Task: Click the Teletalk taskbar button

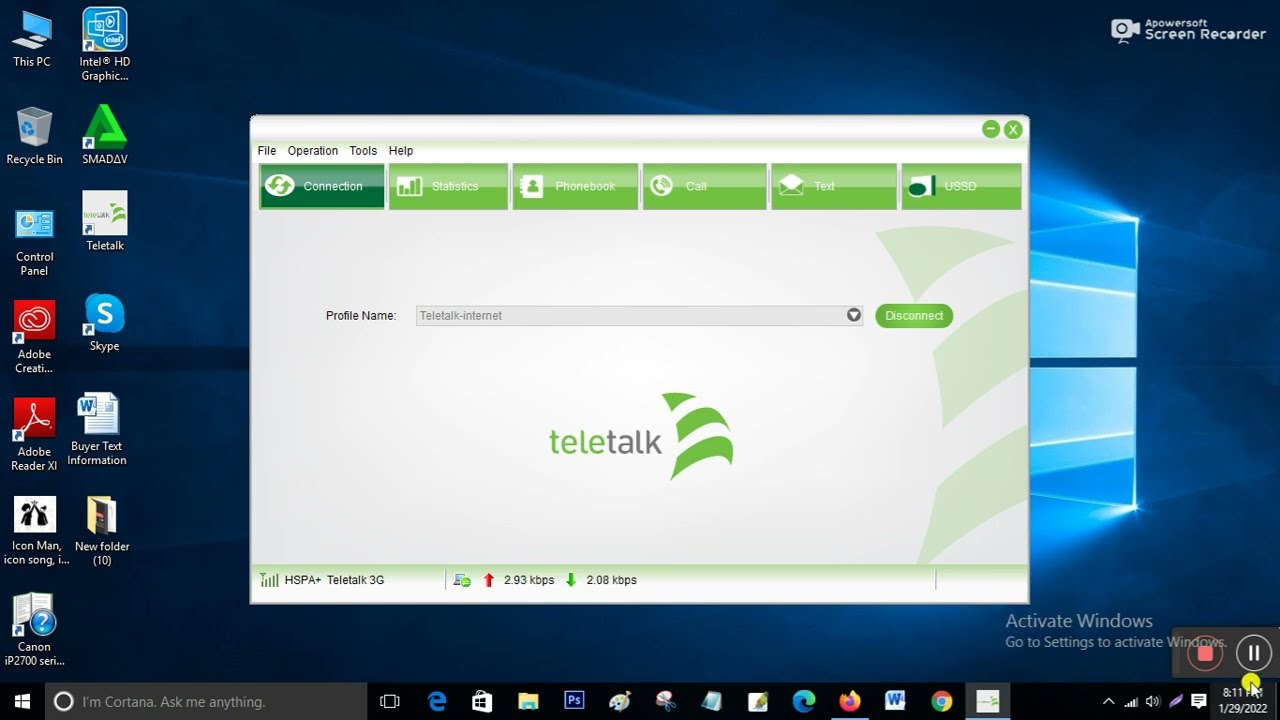Action: pos(987,702)
